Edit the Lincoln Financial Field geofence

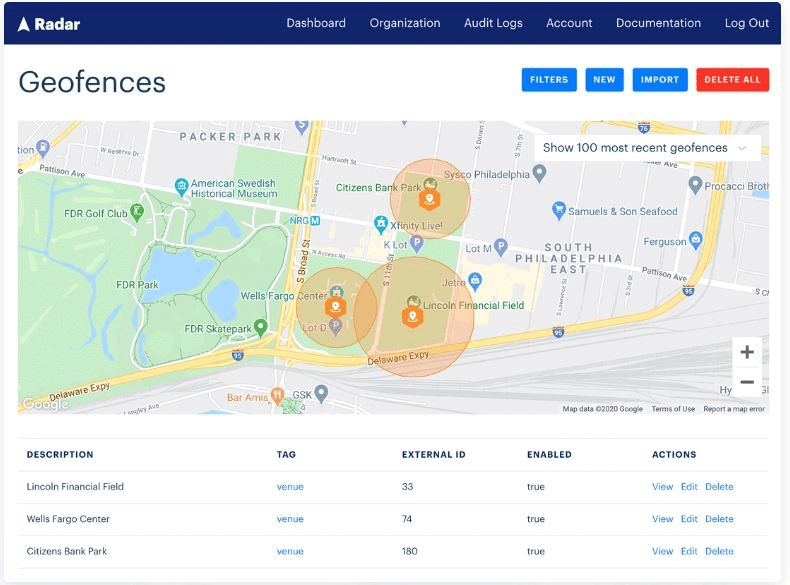pyautogui.click(x=689, y=487)
